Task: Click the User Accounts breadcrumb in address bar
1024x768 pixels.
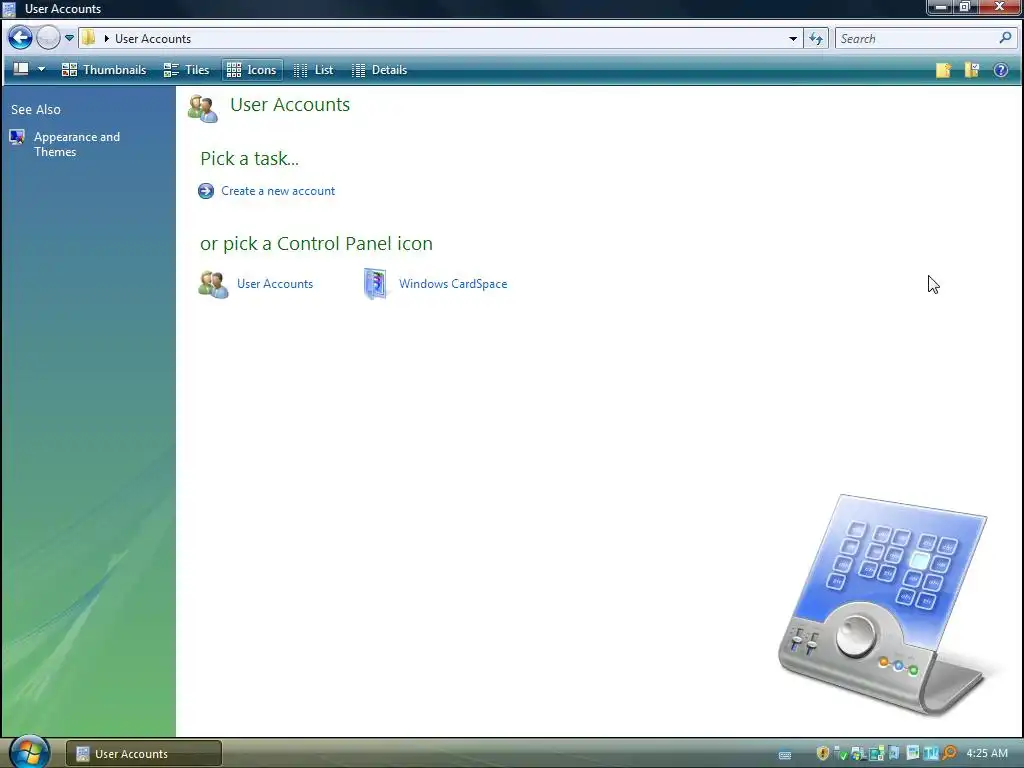Action: (153, 39)
